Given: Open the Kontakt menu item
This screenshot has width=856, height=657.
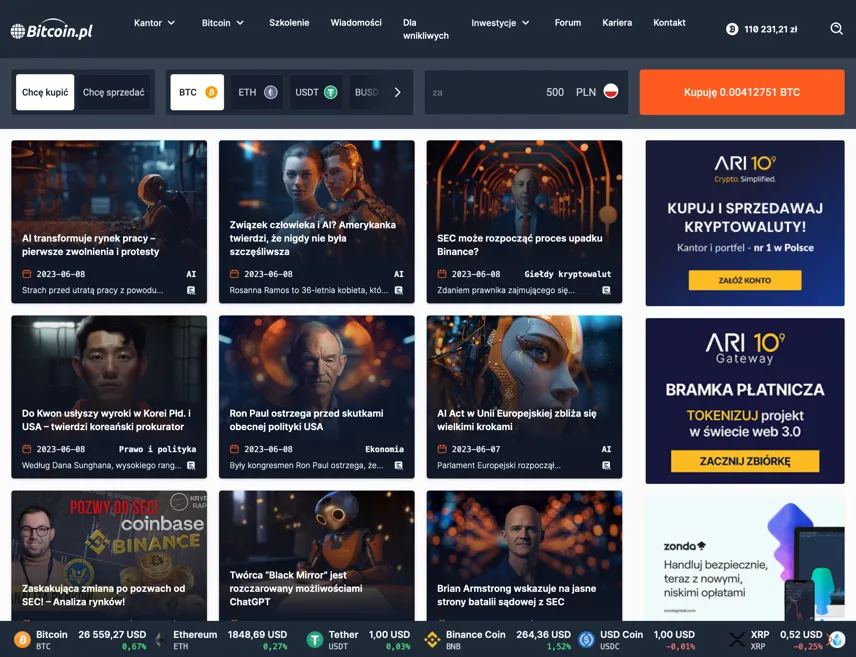Looking at the screenshot, I should [669, 23].
